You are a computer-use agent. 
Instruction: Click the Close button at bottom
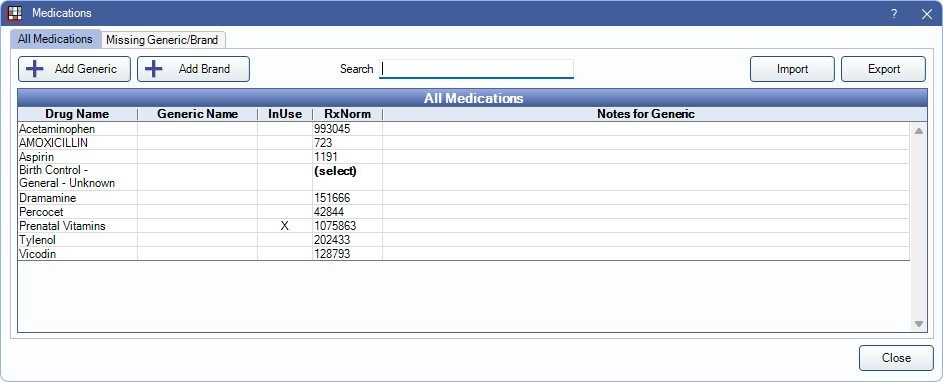pos(896,358)
